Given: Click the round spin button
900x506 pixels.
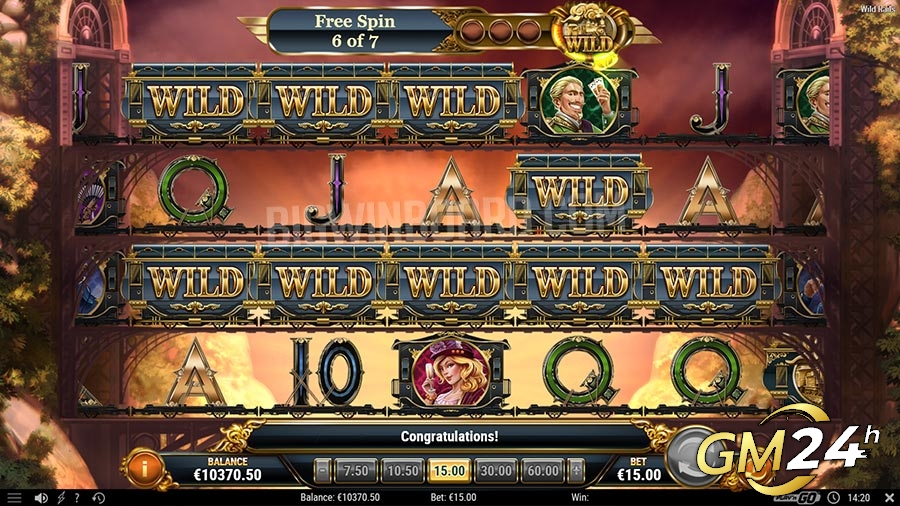Looking at the screenshot, I should tap(695, 457).
